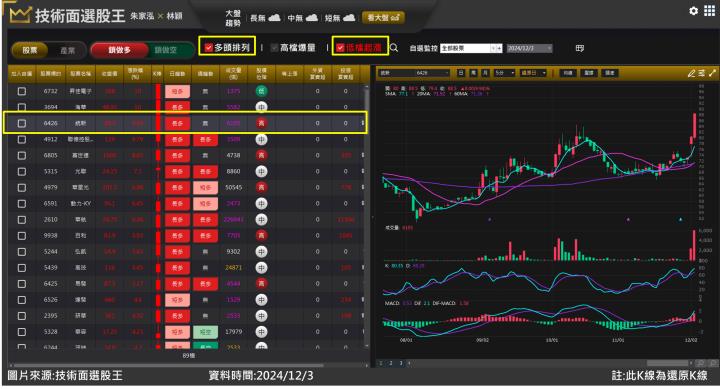Open the settings gear icon
Screen dimensions: 720x389
click(693, 11)
